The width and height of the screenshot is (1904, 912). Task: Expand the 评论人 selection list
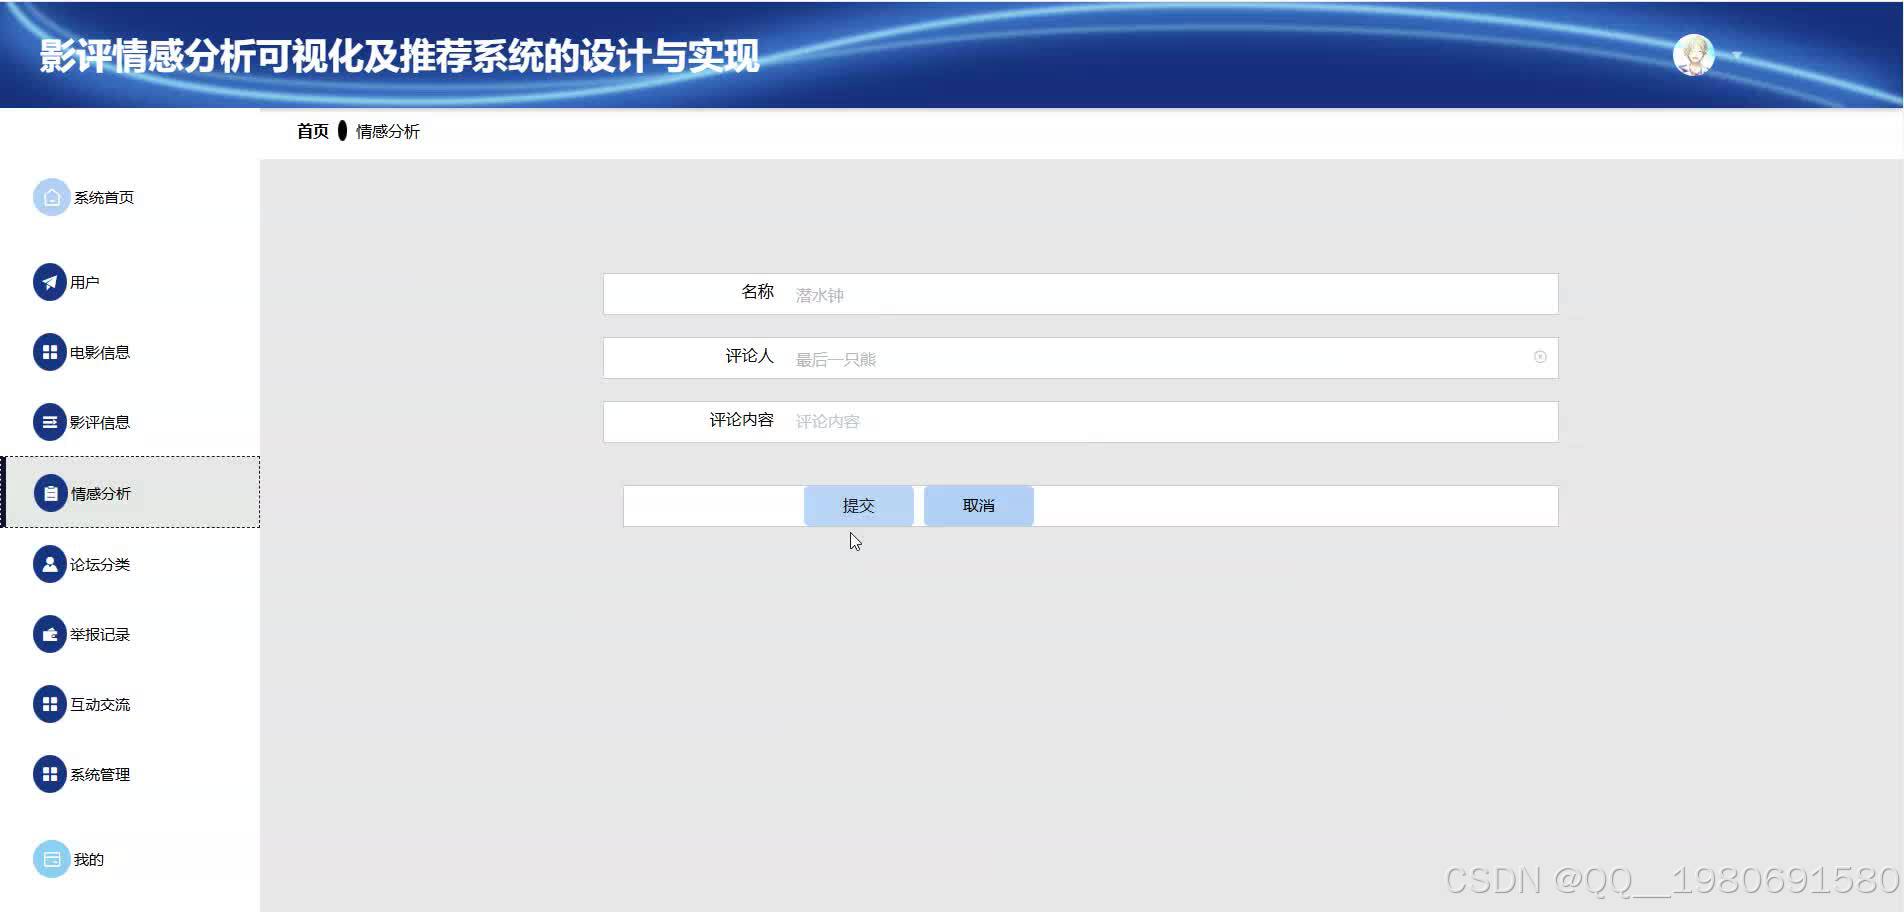(1100, 357)
